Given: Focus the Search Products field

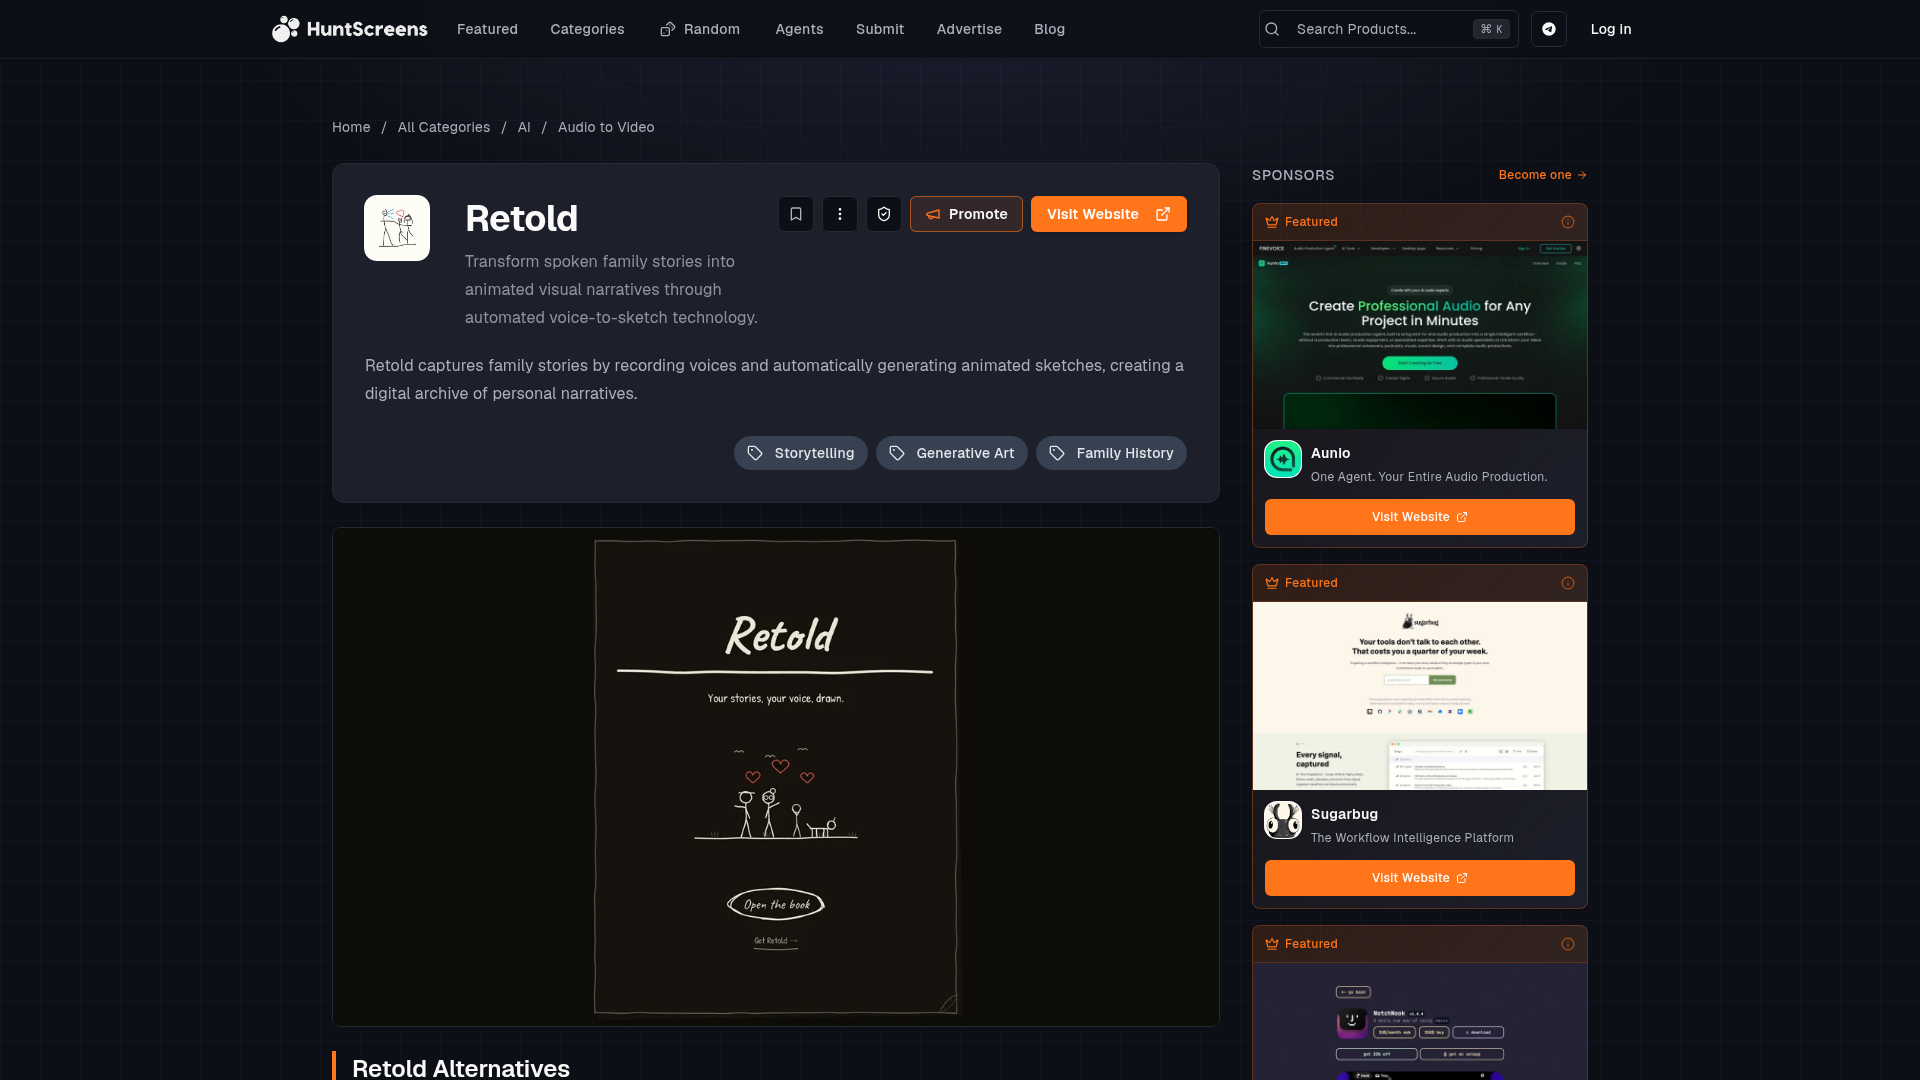Looking at the screenshot, I should [1388, 29].
